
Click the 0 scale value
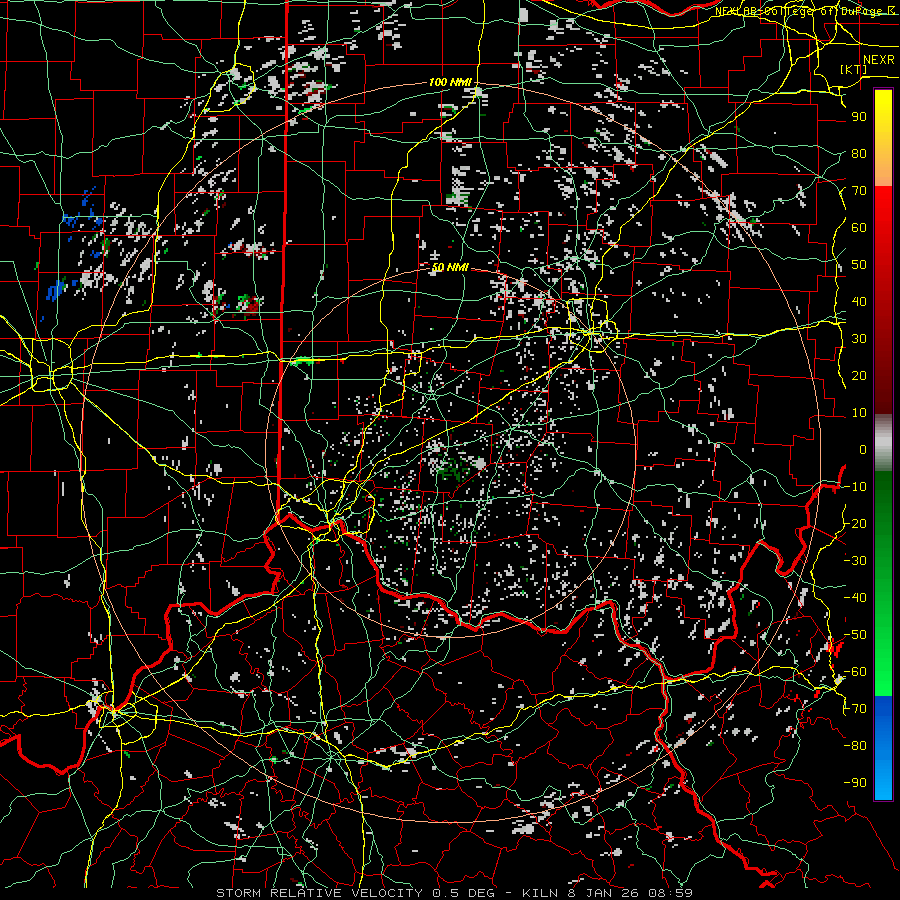point(863,449)
